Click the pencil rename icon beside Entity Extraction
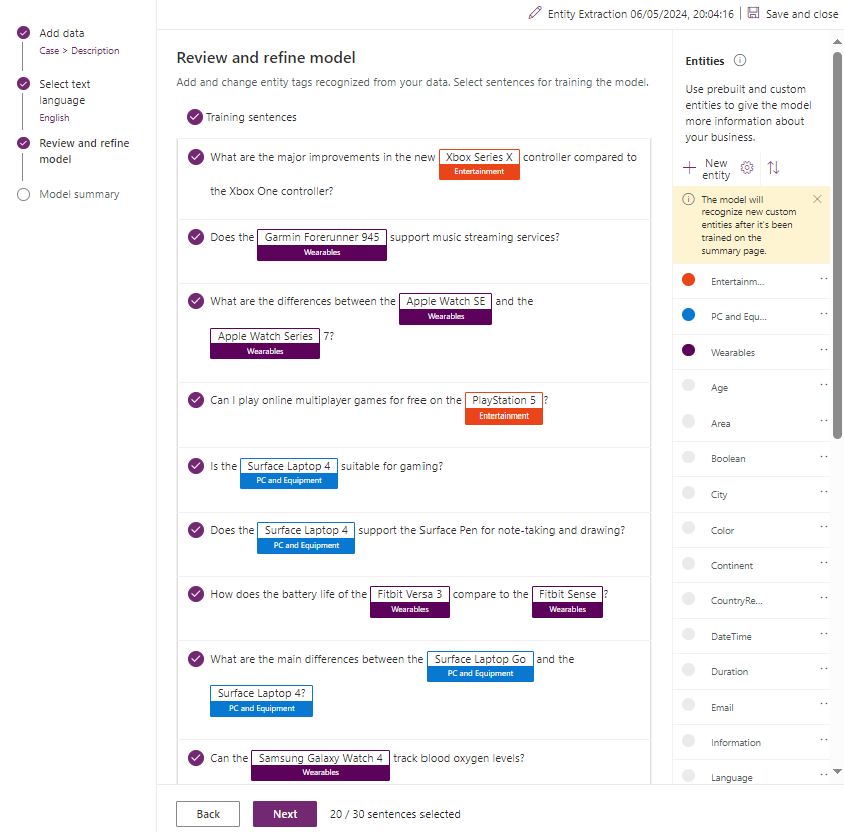The width and height of the screenshot is (844, 832). [x=534, y=13]
